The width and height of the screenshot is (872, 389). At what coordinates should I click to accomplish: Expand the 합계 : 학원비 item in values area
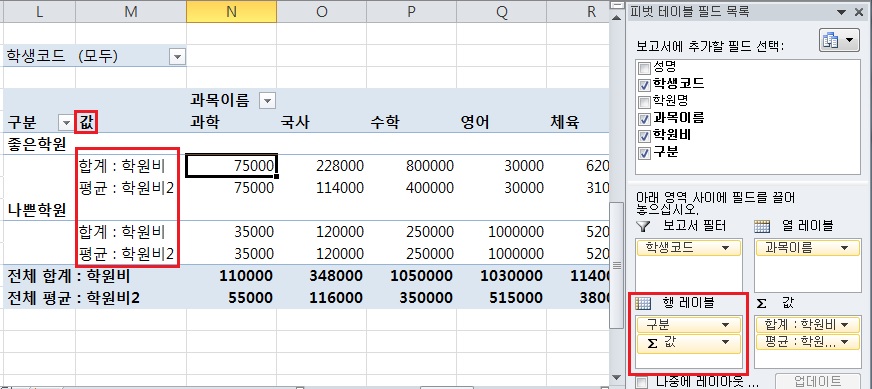(845, 324)
